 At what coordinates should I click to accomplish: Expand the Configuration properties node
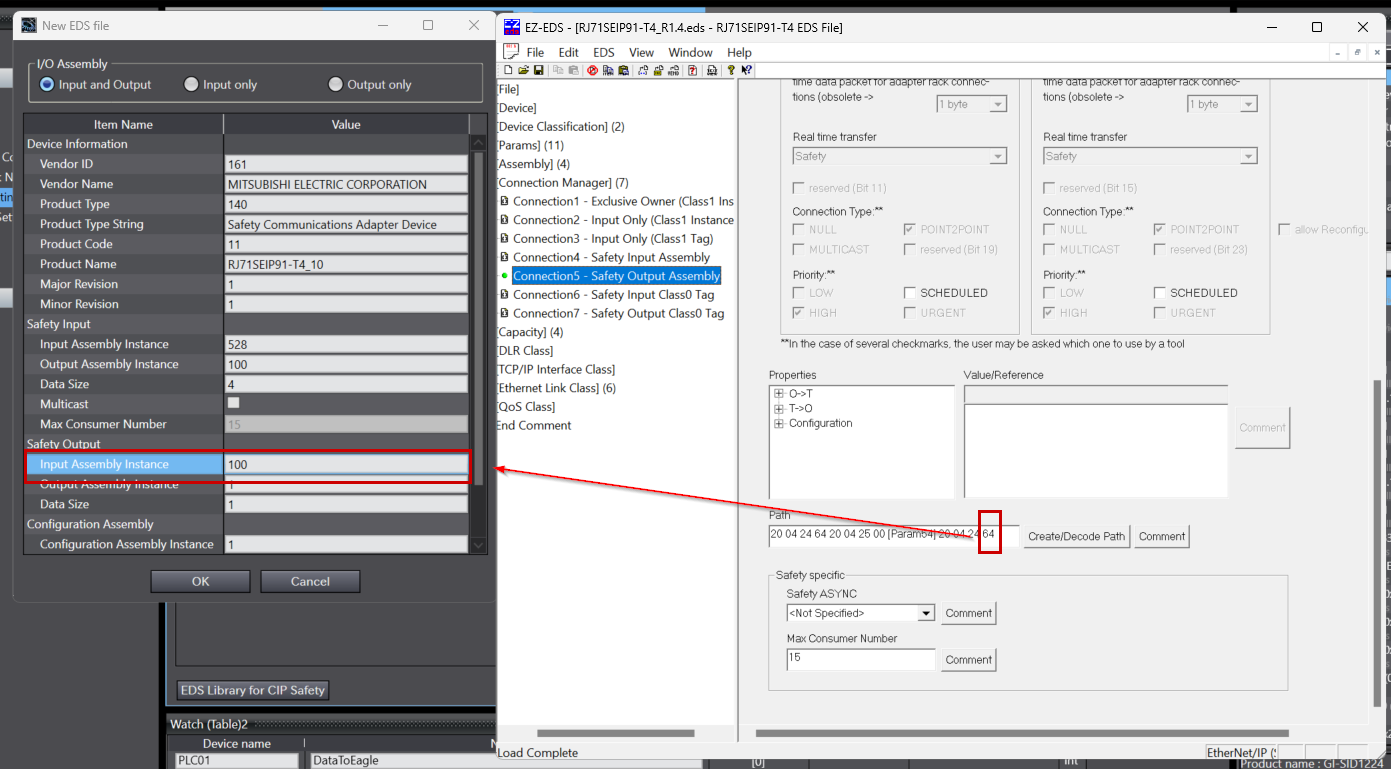coord(779,423)
